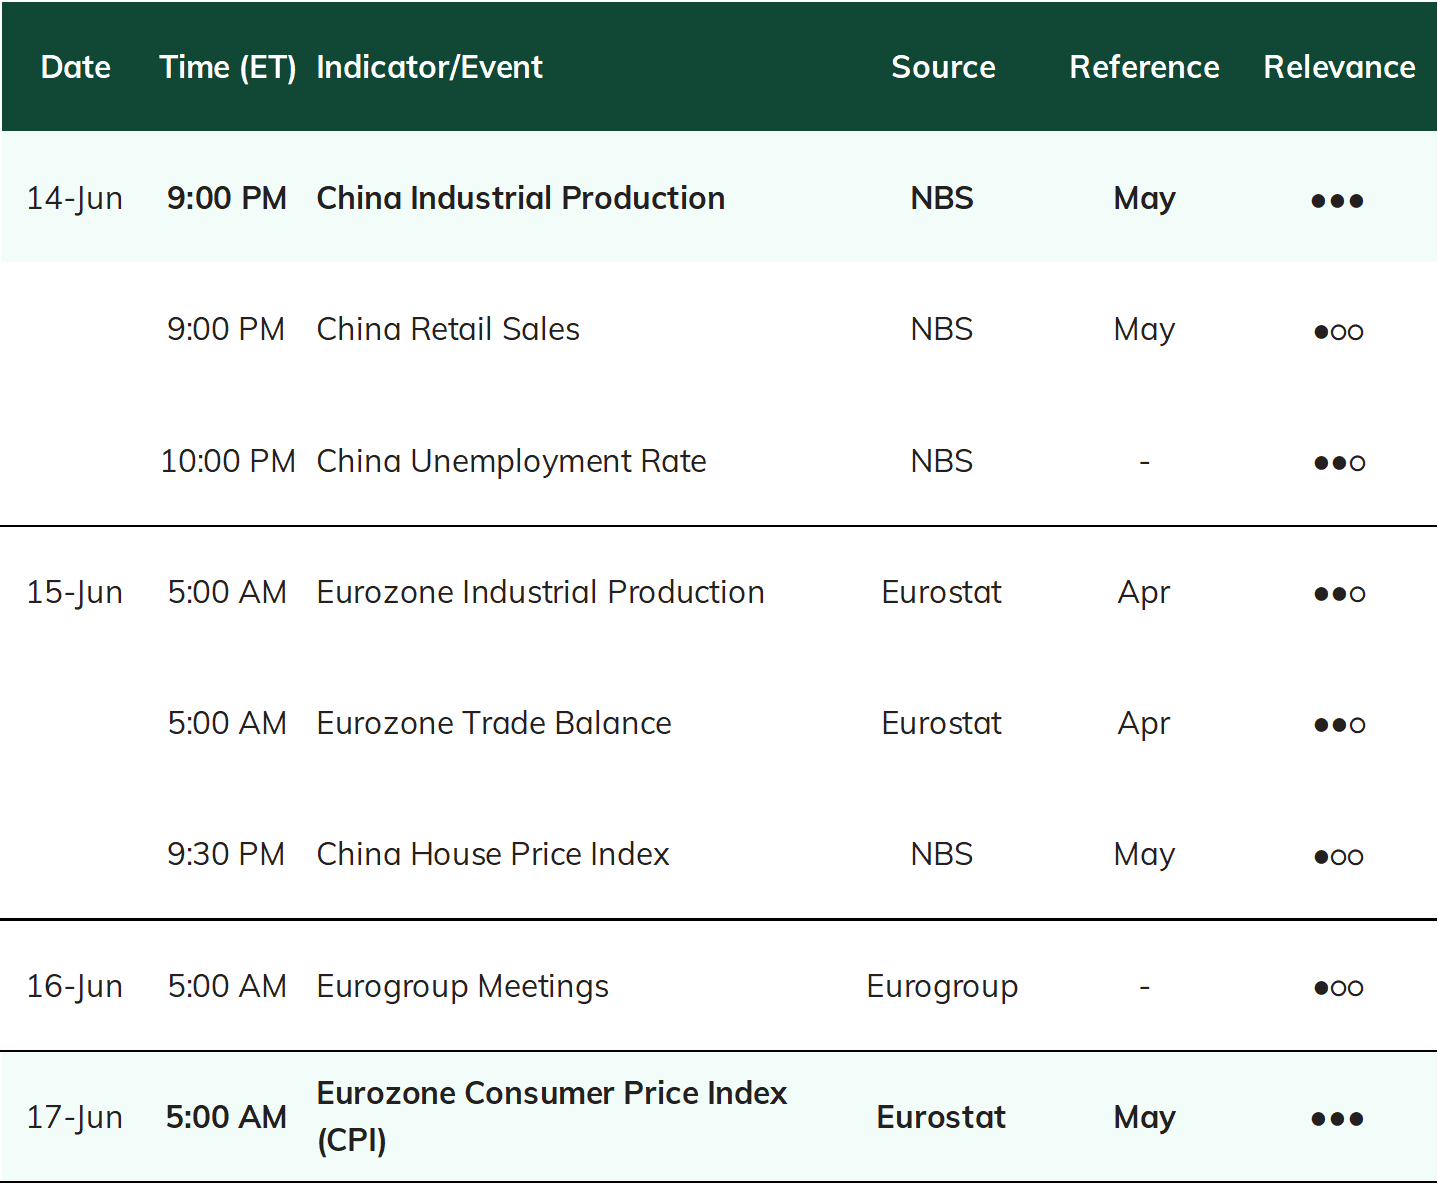Click relevance dots for China Unemployment Rate
The width and height of the screenshot is (1438, 1193).
[1339, 463]
